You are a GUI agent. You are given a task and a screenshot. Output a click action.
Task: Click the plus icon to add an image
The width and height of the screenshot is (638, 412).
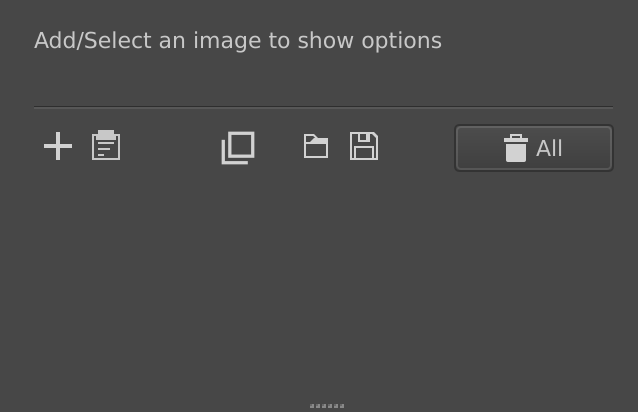(x=58, y=146)
